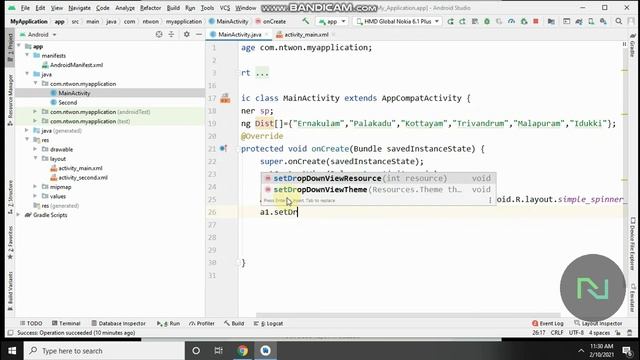Expand the values folder

click(x=35, y=196)
